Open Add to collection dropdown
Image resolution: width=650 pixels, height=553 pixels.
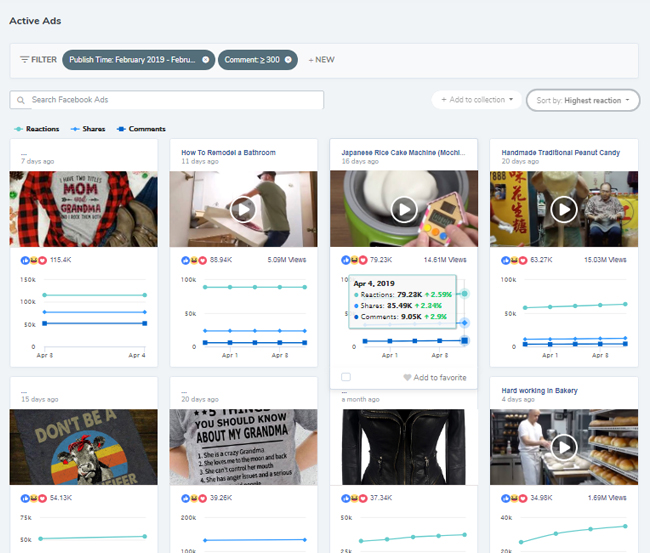point(477,100)
